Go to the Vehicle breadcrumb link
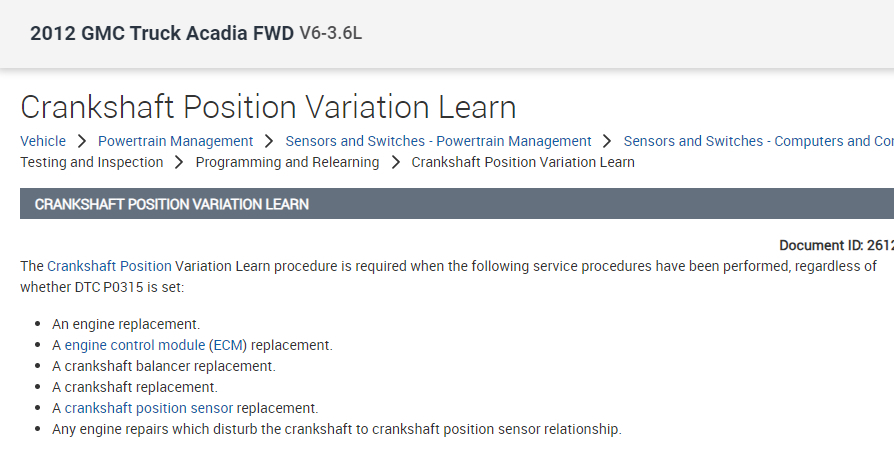The width and height of the screenshot is (894, 467). coord(43,141)
